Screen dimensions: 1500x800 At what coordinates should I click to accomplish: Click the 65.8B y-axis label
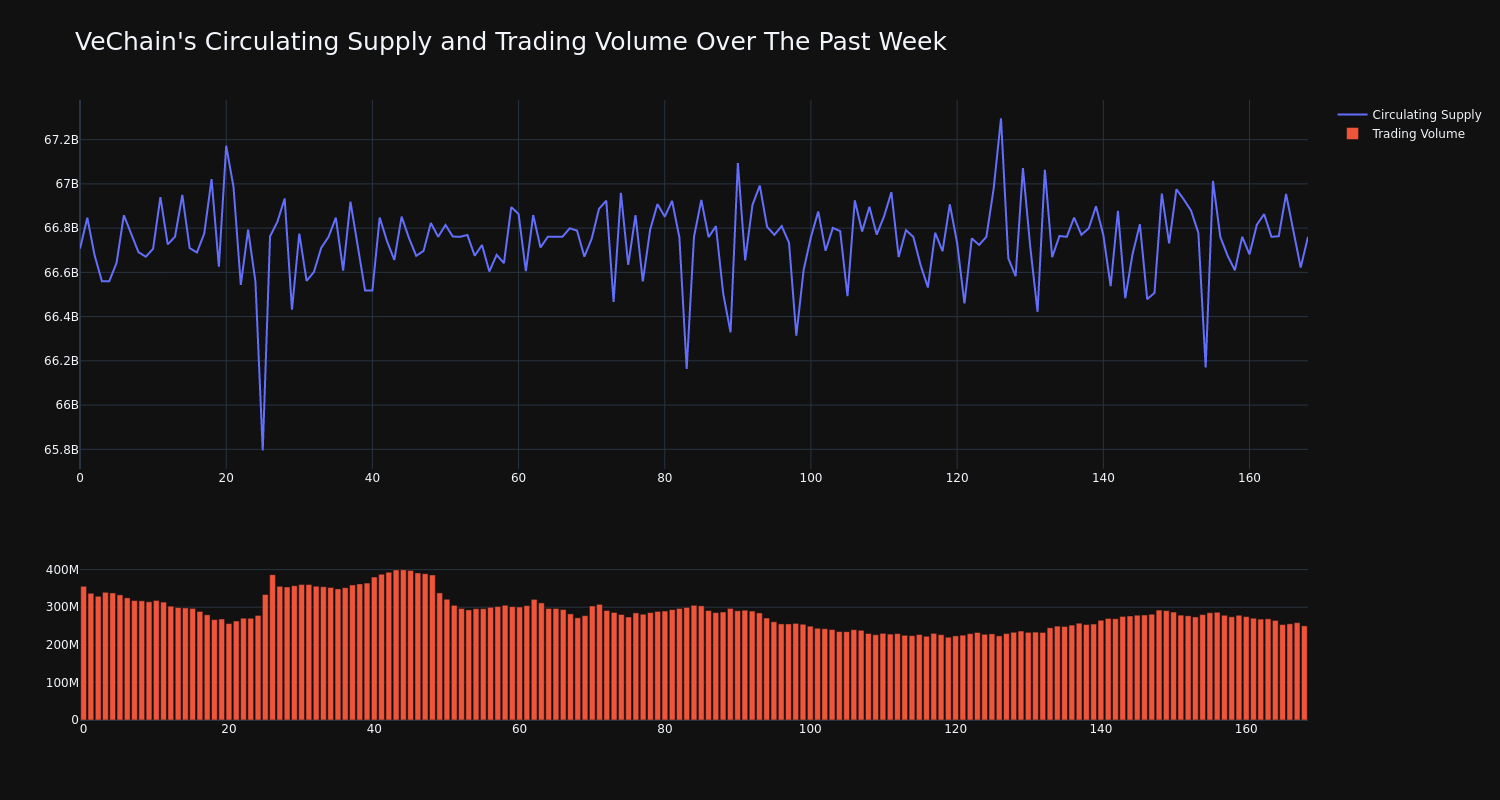click(61, 449)
